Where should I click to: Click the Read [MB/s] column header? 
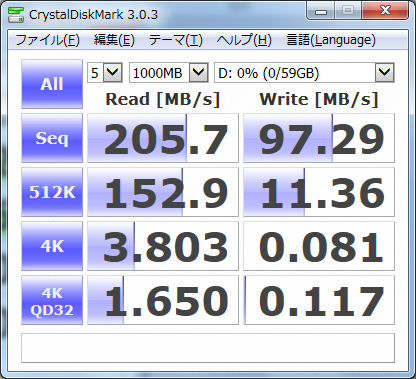coord(163,99)
